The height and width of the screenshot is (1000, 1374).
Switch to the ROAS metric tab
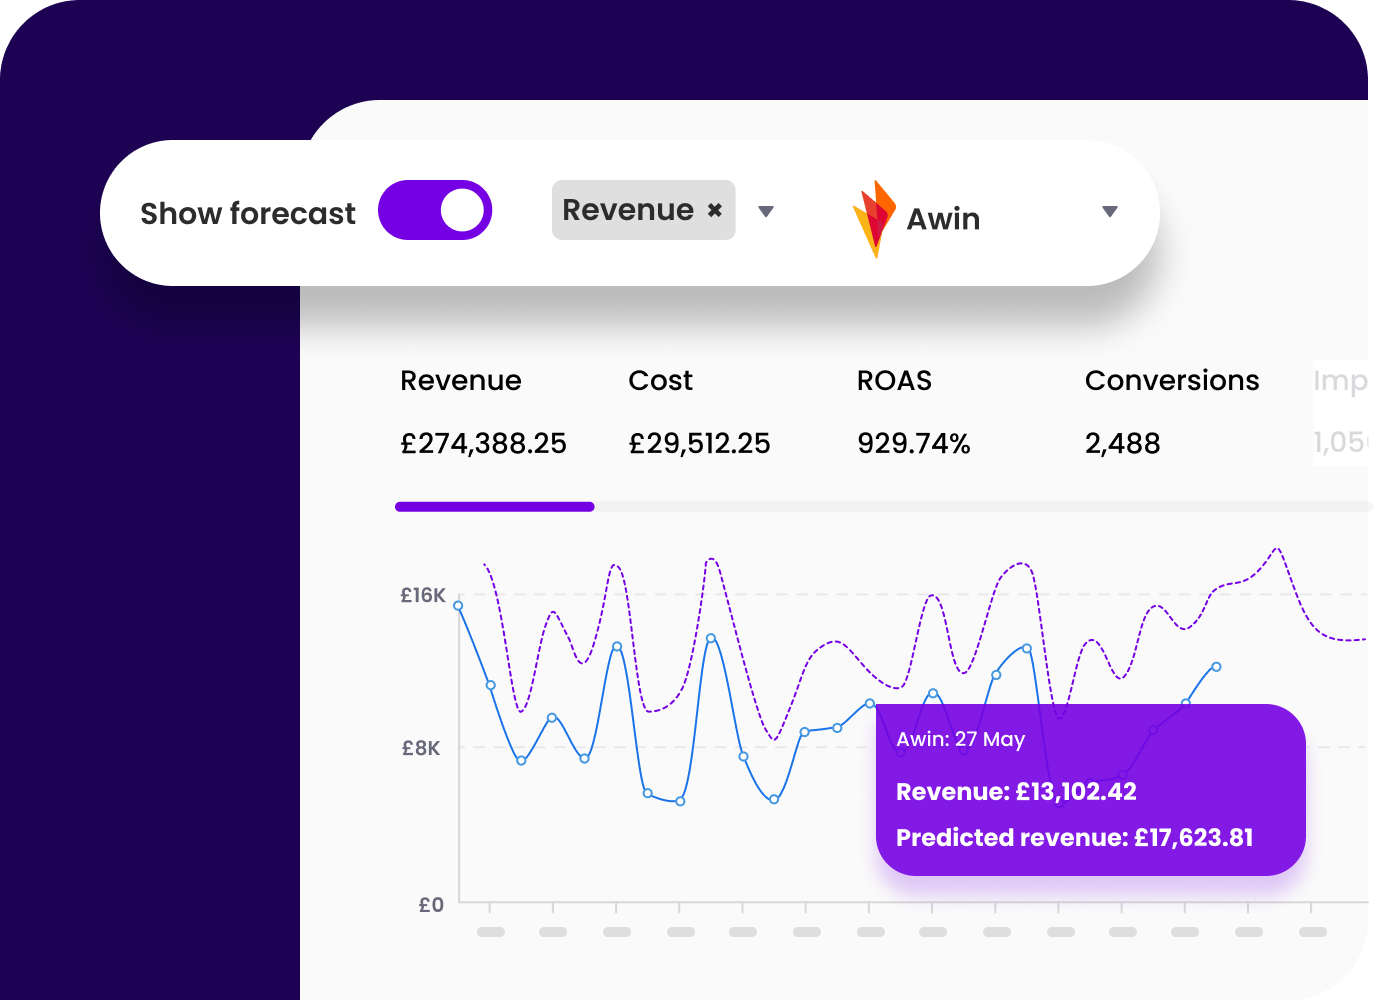tap(894, 380)
